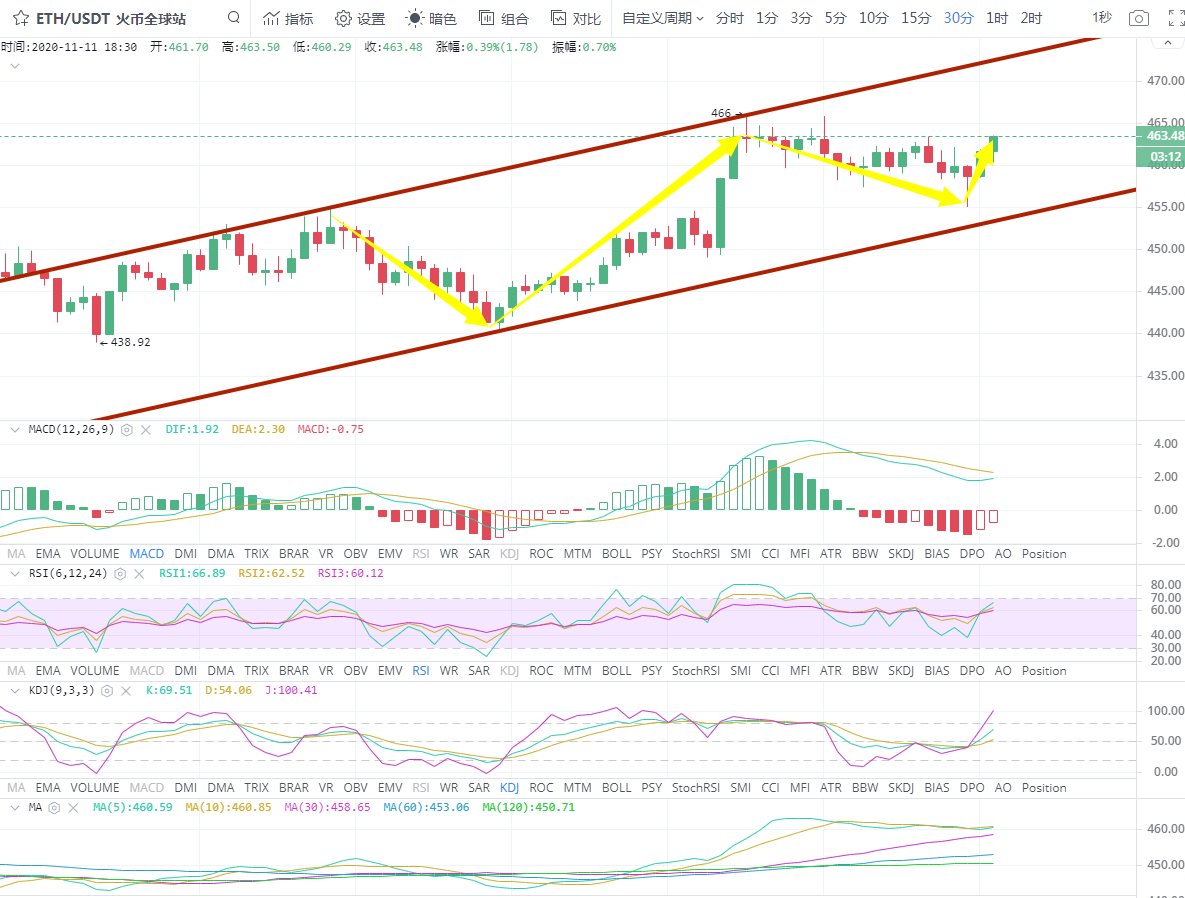Collapse the KDJ indicator panel
Image resolution: width=1185 pixels, height=898 pixels.
point(14,690)
